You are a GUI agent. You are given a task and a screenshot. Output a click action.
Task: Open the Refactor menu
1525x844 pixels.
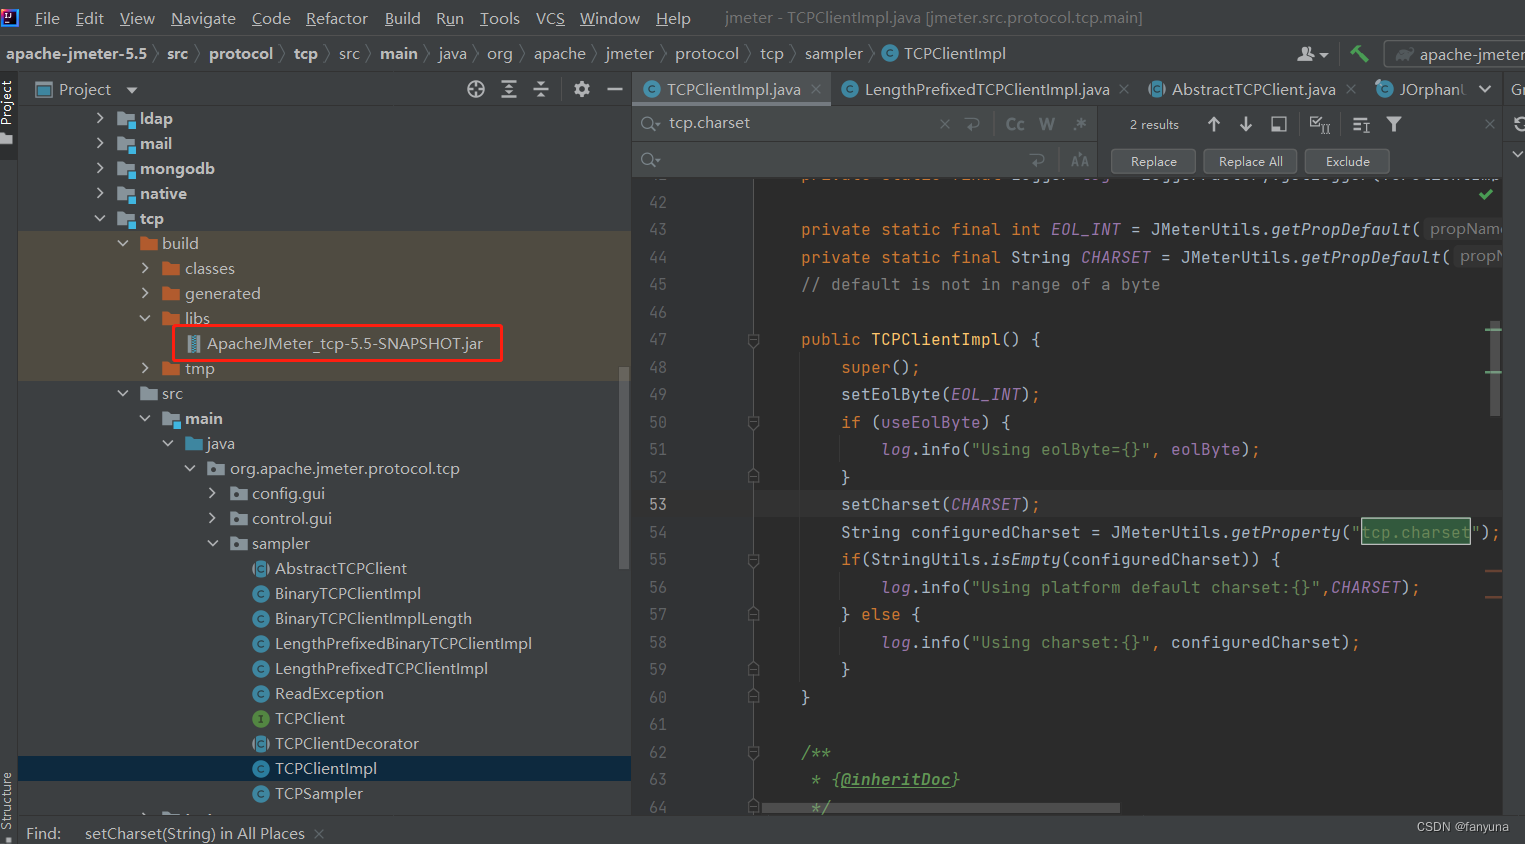(x=337, y=18)
